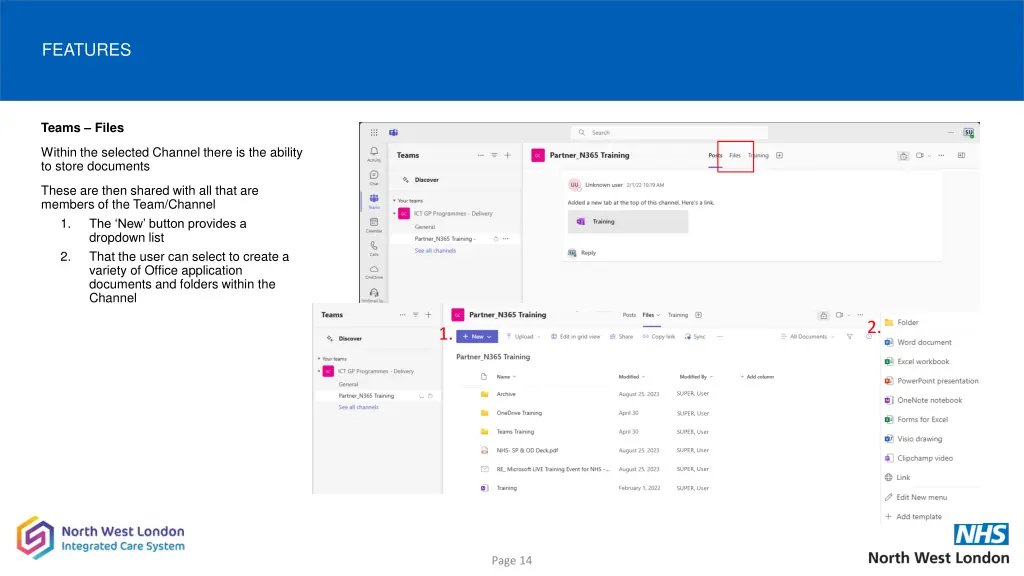Click Sync in the Files toolbar
This screenshot has width=1024, height=576.
click(x=695, y=337)
